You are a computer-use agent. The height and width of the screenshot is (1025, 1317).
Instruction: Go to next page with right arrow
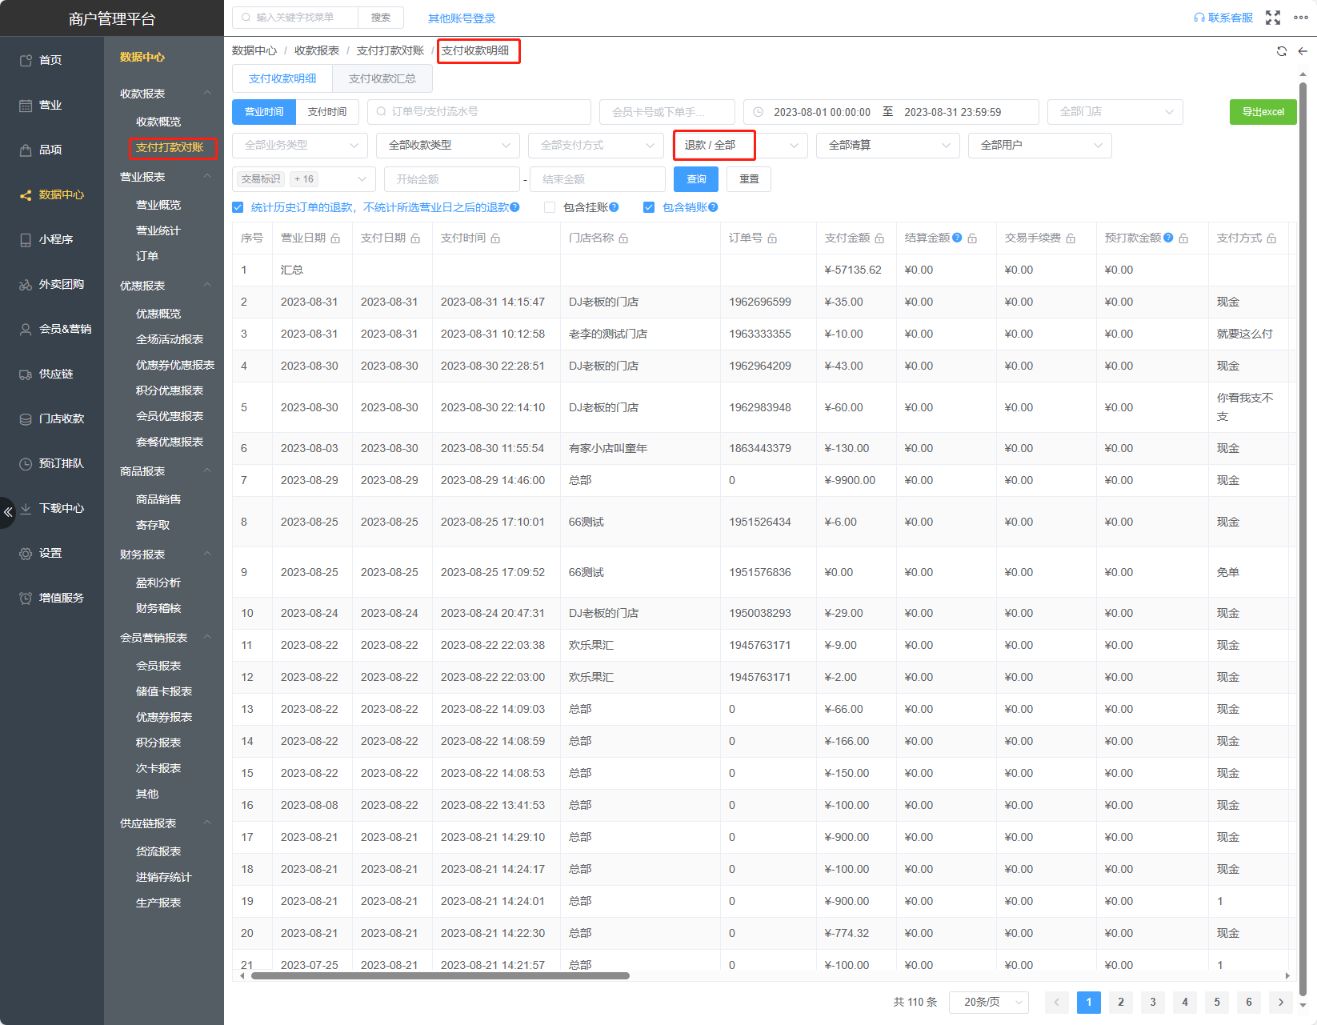[1280, 1002]
